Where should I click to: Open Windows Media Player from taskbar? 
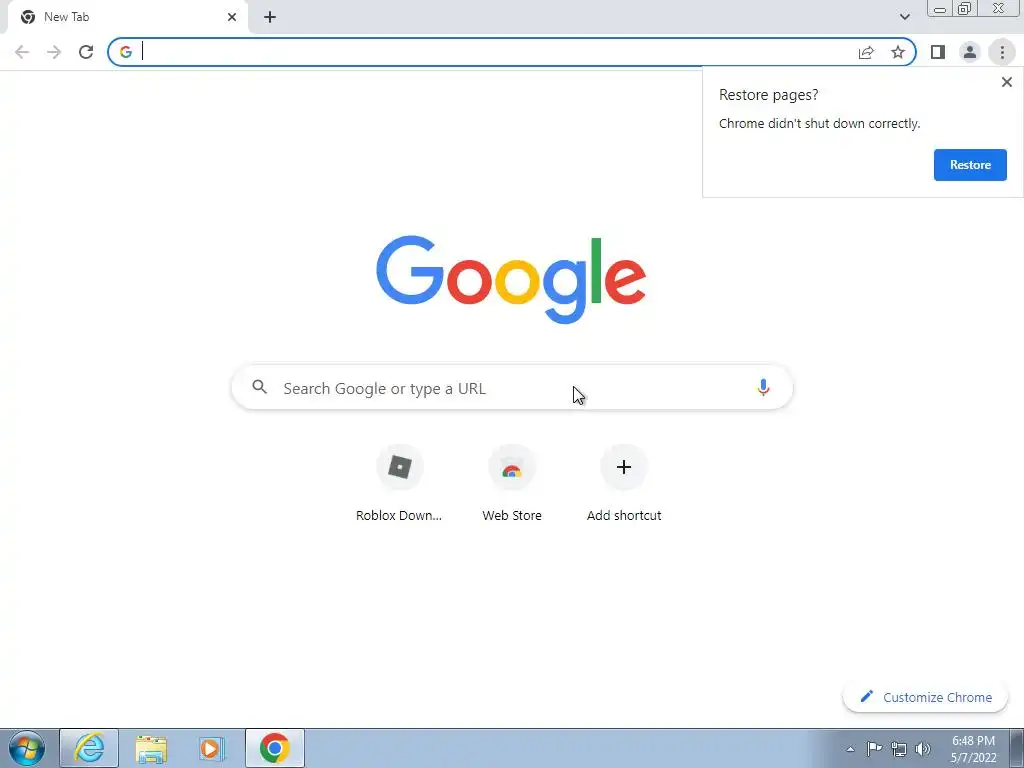click(x=212, y=748)
